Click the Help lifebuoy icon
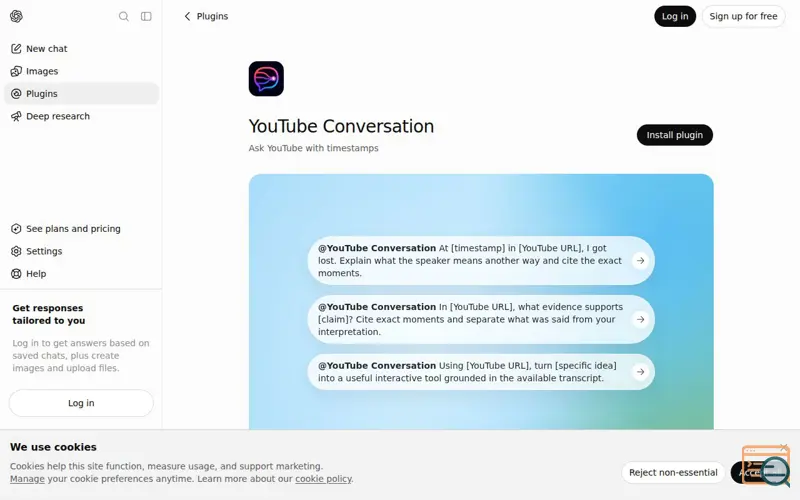Image resolution: width=800 pixels, height=500 pixels. point(16,273)
